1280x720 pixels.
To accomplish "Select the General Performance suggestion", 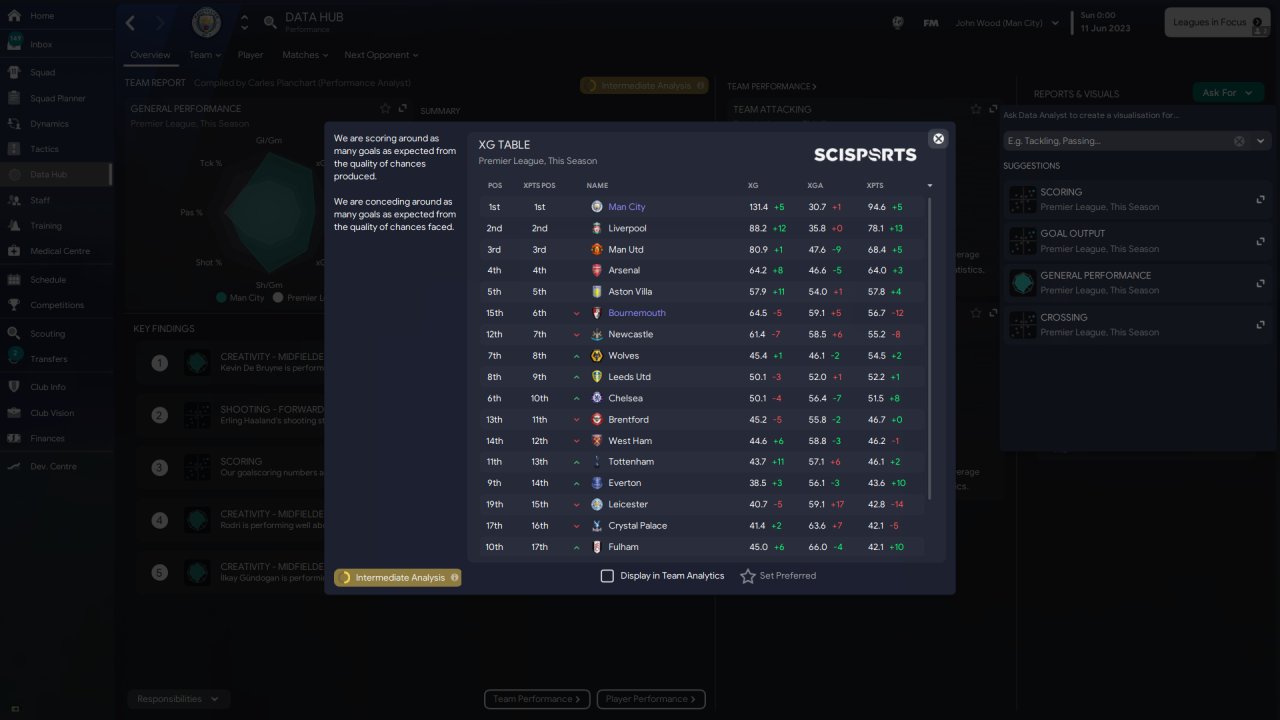I will coord(1136,283).
